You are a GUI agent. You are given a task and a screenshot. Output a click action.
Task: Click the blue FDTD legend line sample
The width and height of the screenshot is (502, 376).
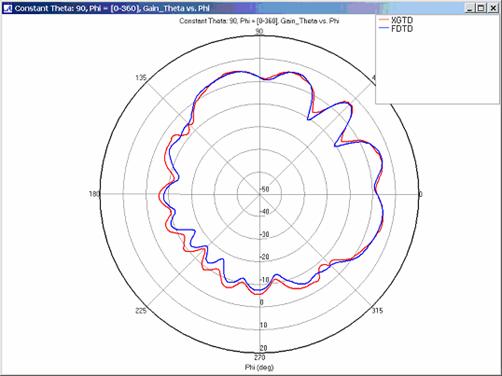point(384,29)
